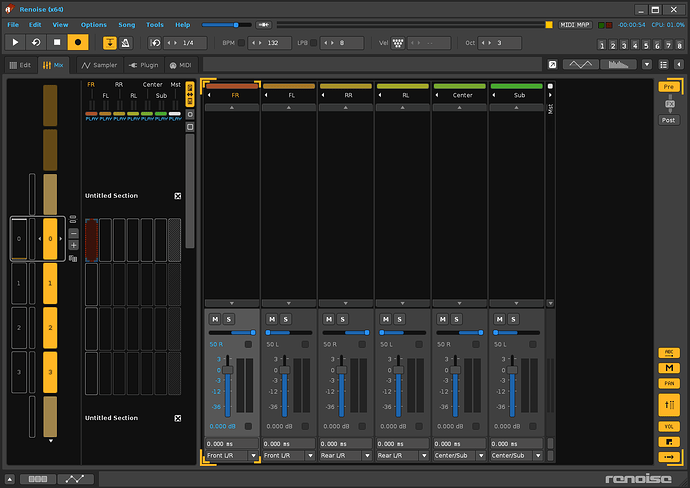Mute the FL track
Screen dimensions: 690x488
272,319
